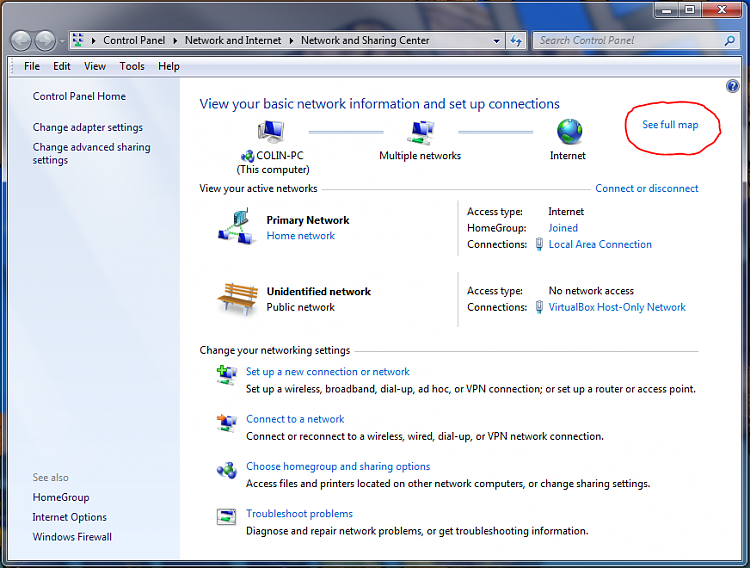The height and width of the screenshot is (568, 750).
Task: Click the 'No network access' text
Action: pyautogui.click(x=591, y=291)
